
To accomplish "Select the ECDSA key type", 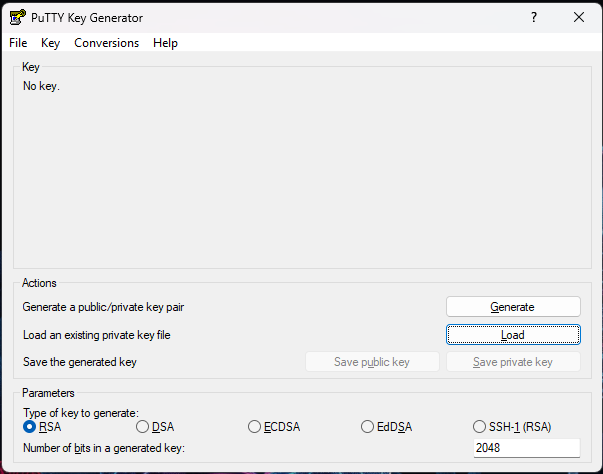I will coord(274,427).
